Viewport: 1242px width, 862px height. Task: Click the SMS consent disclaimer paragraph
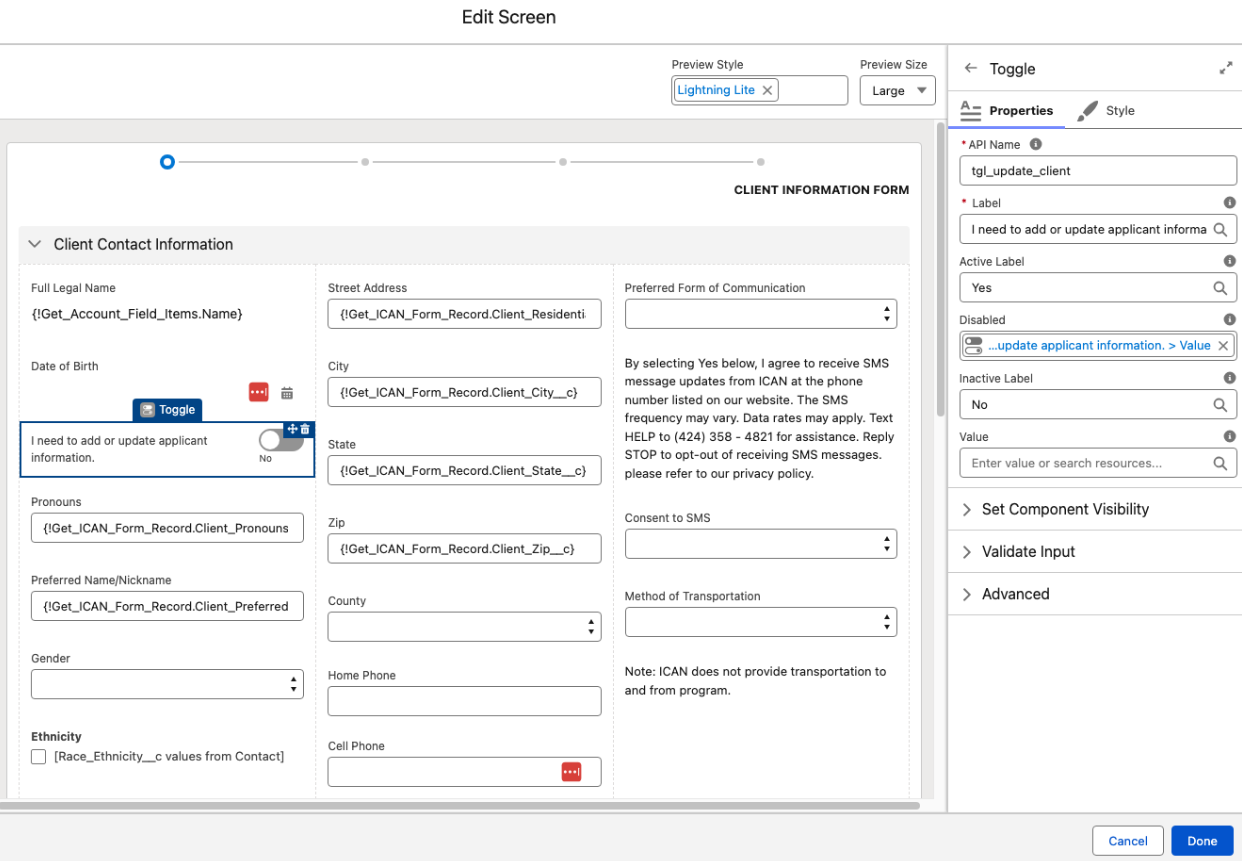(x=759, y=418)
